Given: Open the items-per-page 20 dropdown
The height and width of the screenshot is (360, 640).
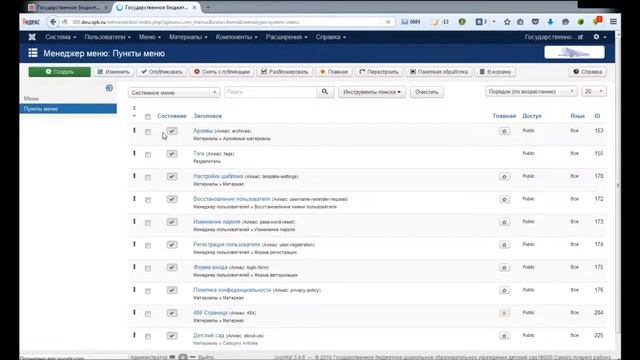Looking at the screenshot, I should click(x=593, y=91).
